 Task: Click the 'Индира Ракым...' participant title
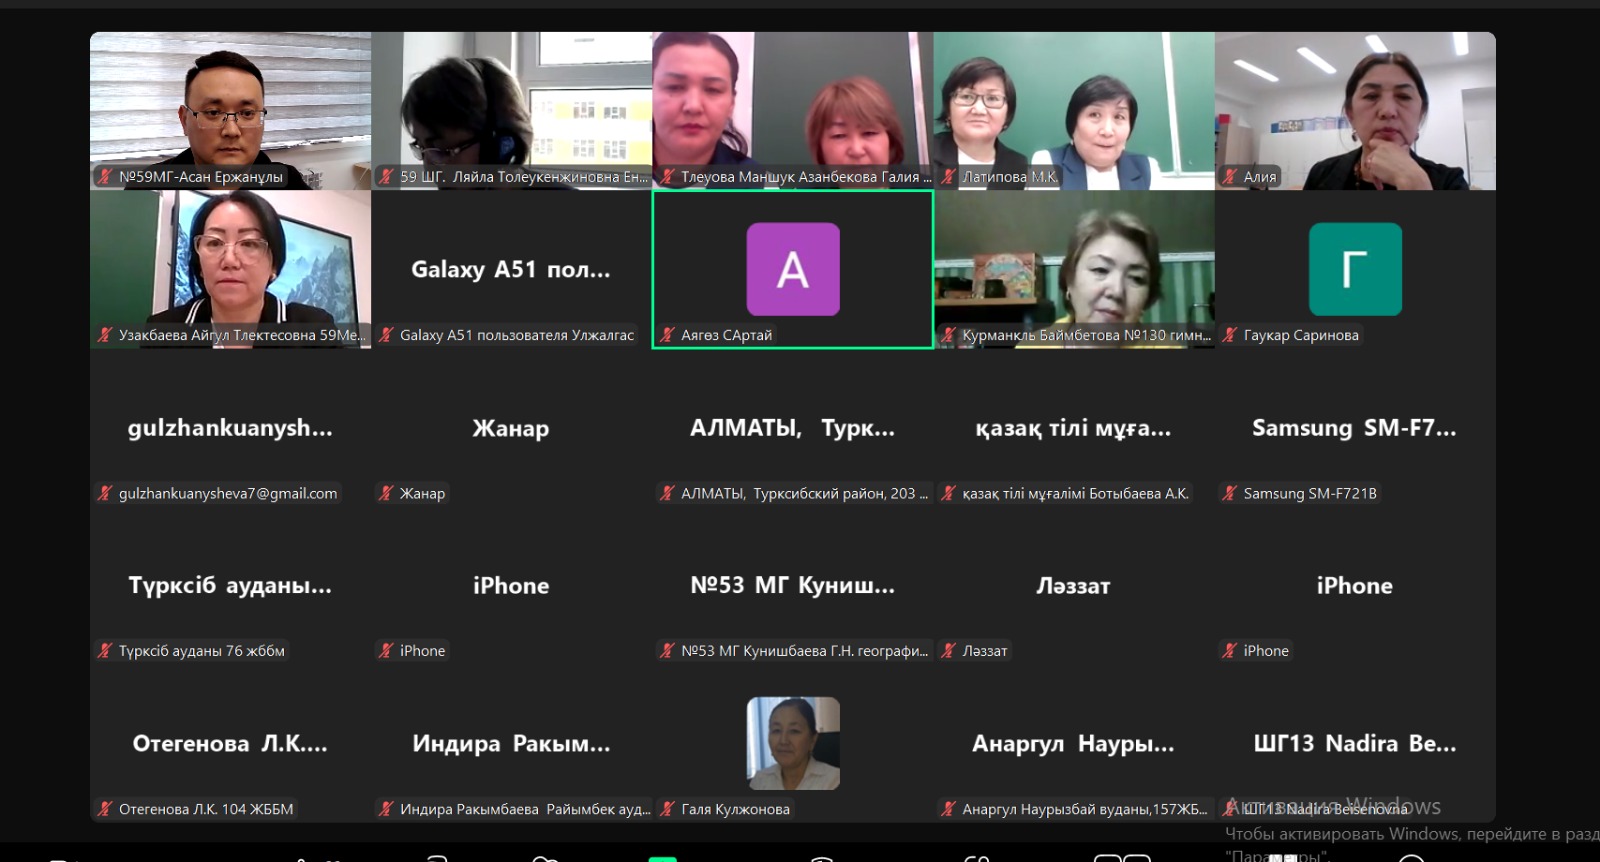pyautogui.click(x=511, y=744)
